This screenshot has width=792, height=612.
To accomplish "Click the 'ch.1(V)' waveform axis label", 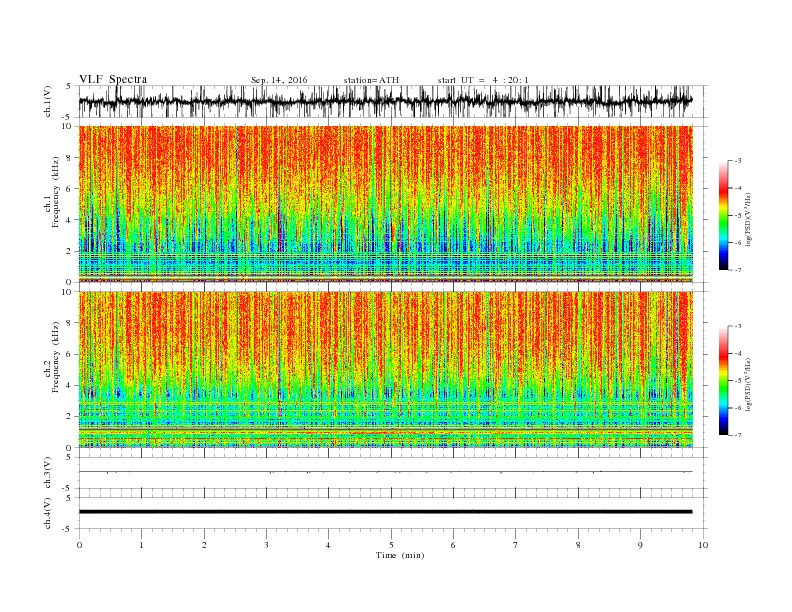I will coord(48,101).
